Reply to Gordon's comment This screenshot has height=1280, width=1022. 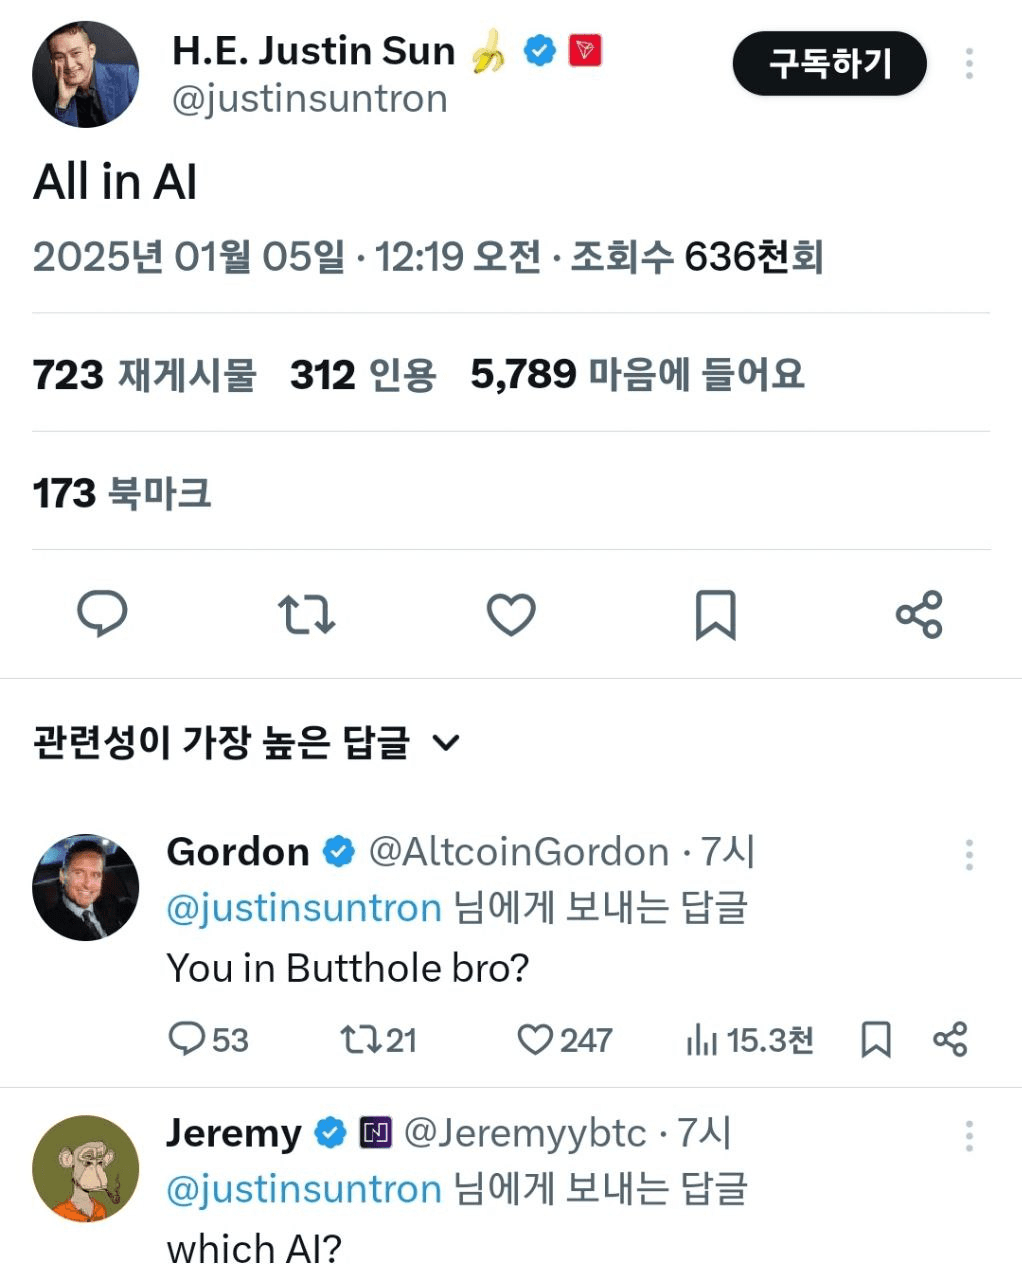click(x=186, y=1040)
